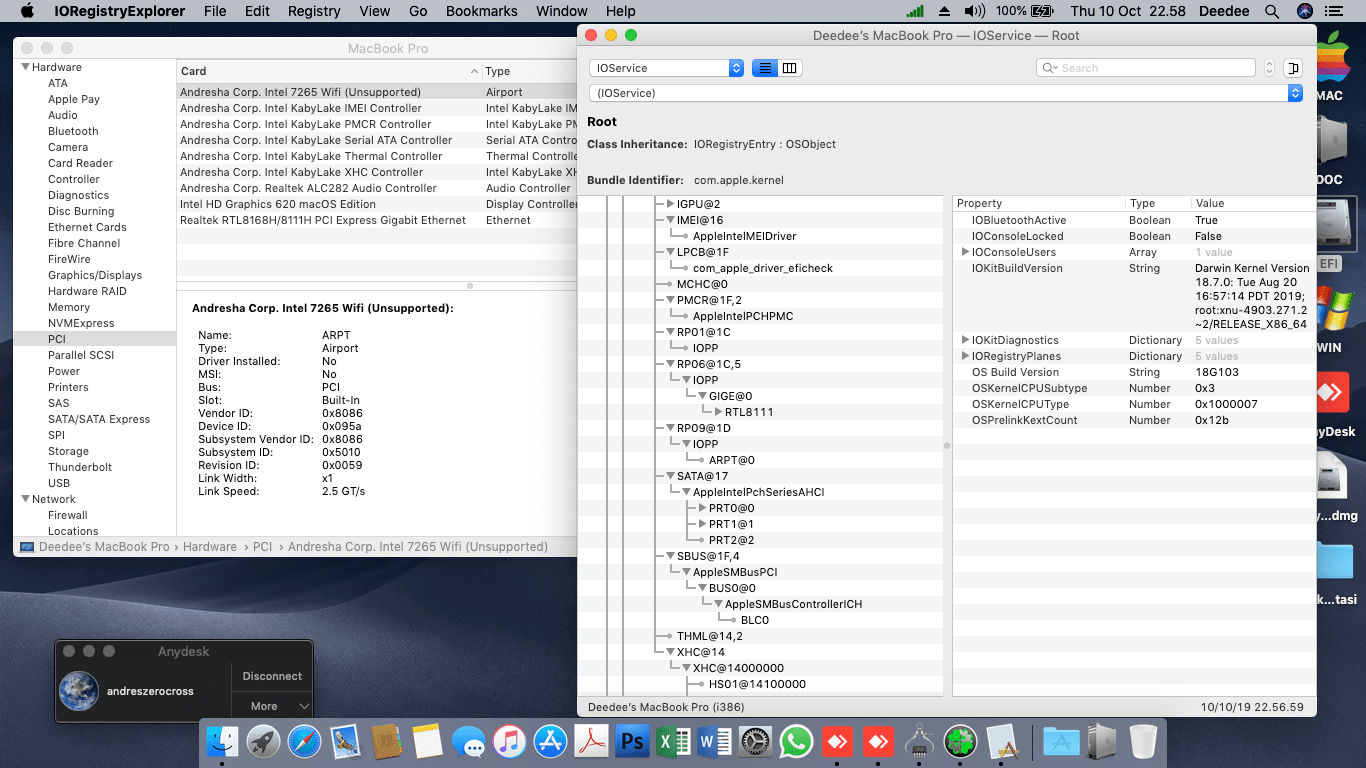This screenshot has width=1366, height=768.
Task: Launch Adobe Acrobat from the dock
Action: [591, 741]
